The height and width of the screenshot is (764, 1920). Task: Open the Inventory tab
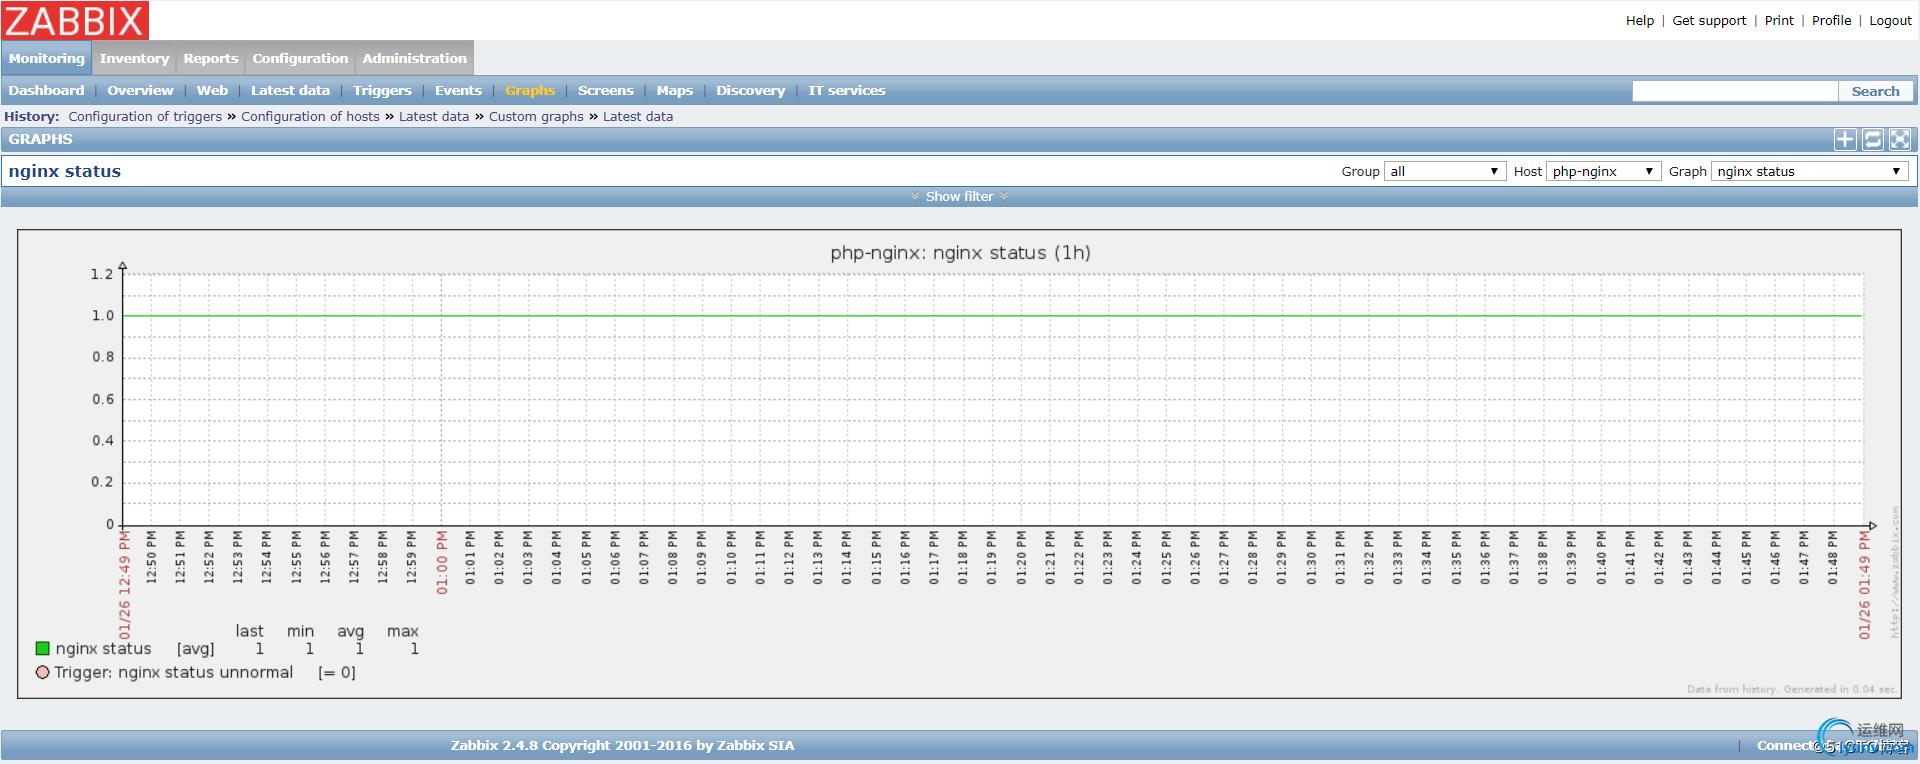pos(134,59)
